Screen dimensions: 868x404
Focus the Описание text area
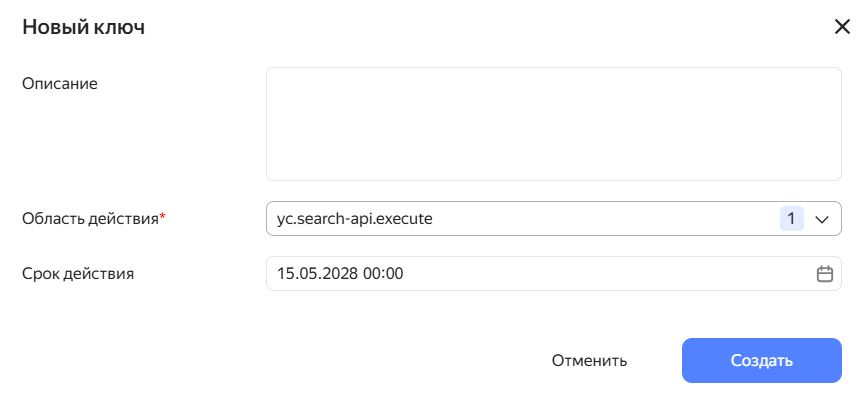coord(553,124)
